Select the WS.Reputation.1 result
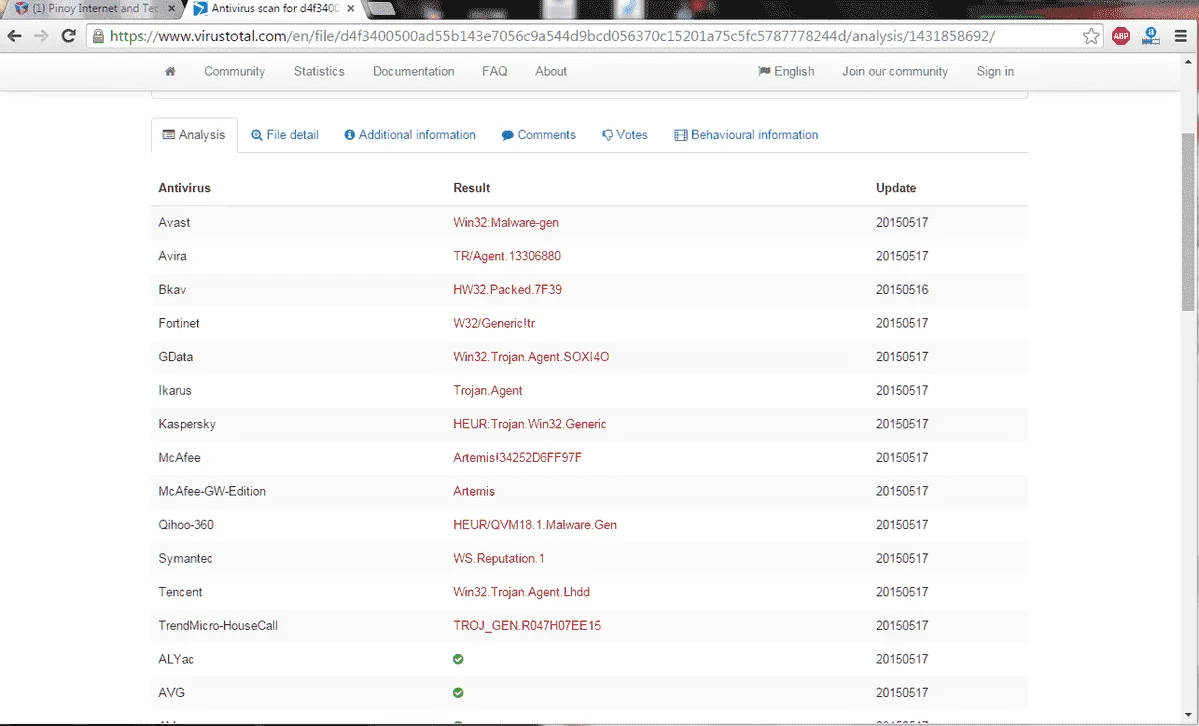Screen dimensions: 1199x726 coord(499,559)
